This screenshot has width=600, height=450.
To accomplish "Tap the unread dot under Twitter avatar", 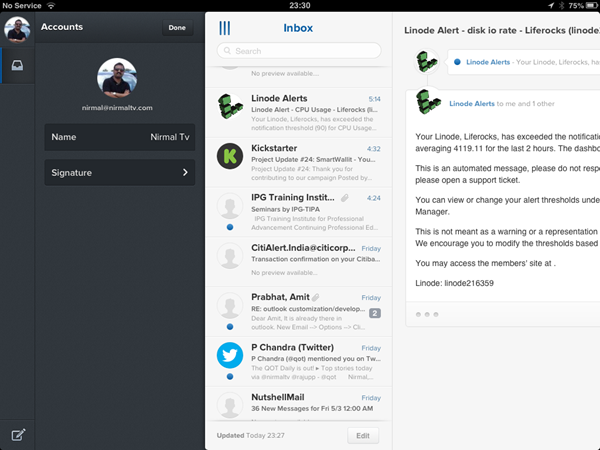I will [x=230, y=377].
